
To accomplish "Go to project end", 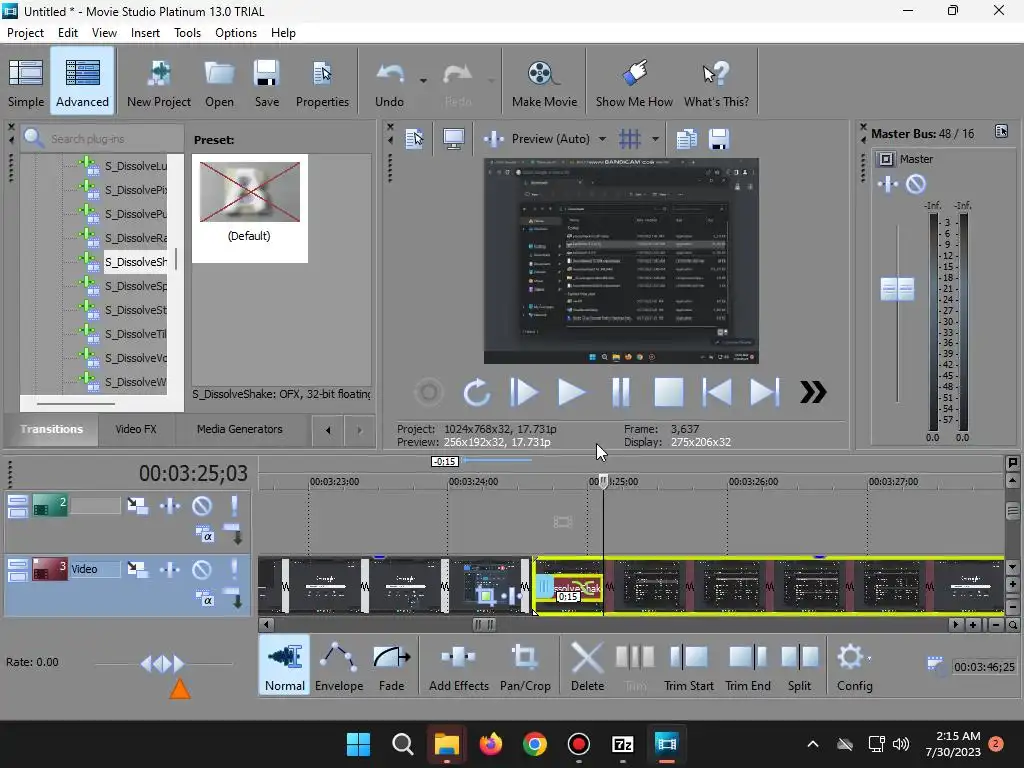I will pos(765,392).
